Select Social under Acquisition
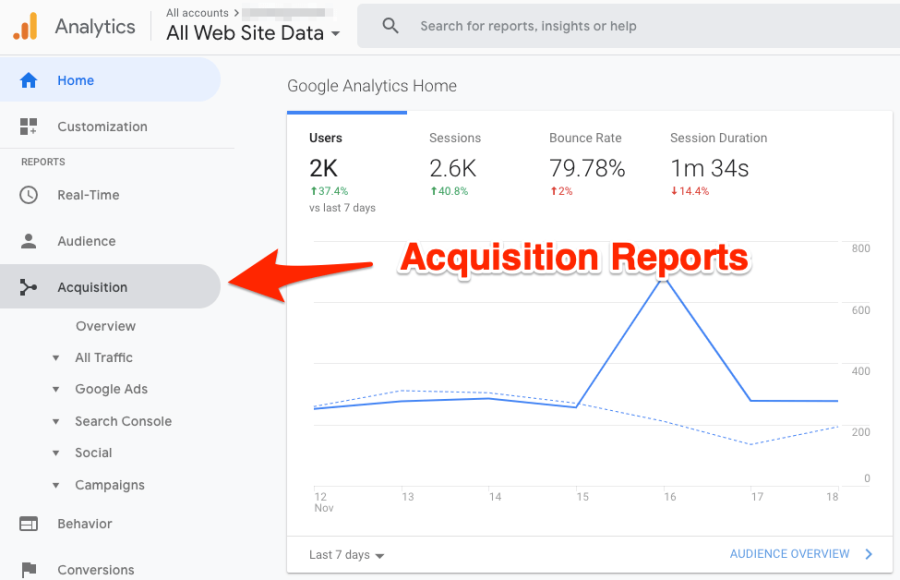 coord(94,453)
